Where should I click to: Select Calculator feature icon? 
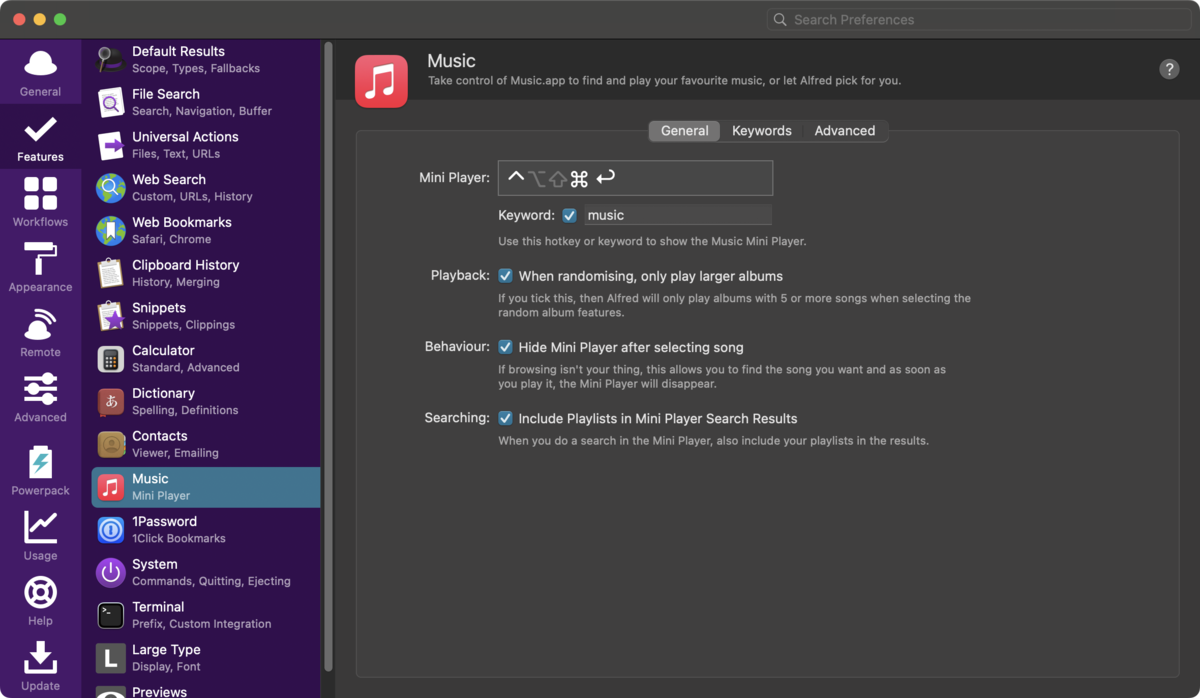tap(110, 359)
